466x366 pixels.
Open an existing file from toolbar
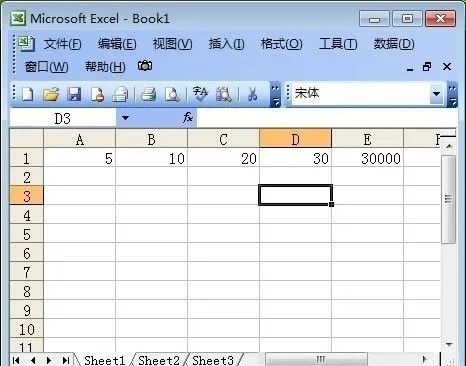pos(51,94)
